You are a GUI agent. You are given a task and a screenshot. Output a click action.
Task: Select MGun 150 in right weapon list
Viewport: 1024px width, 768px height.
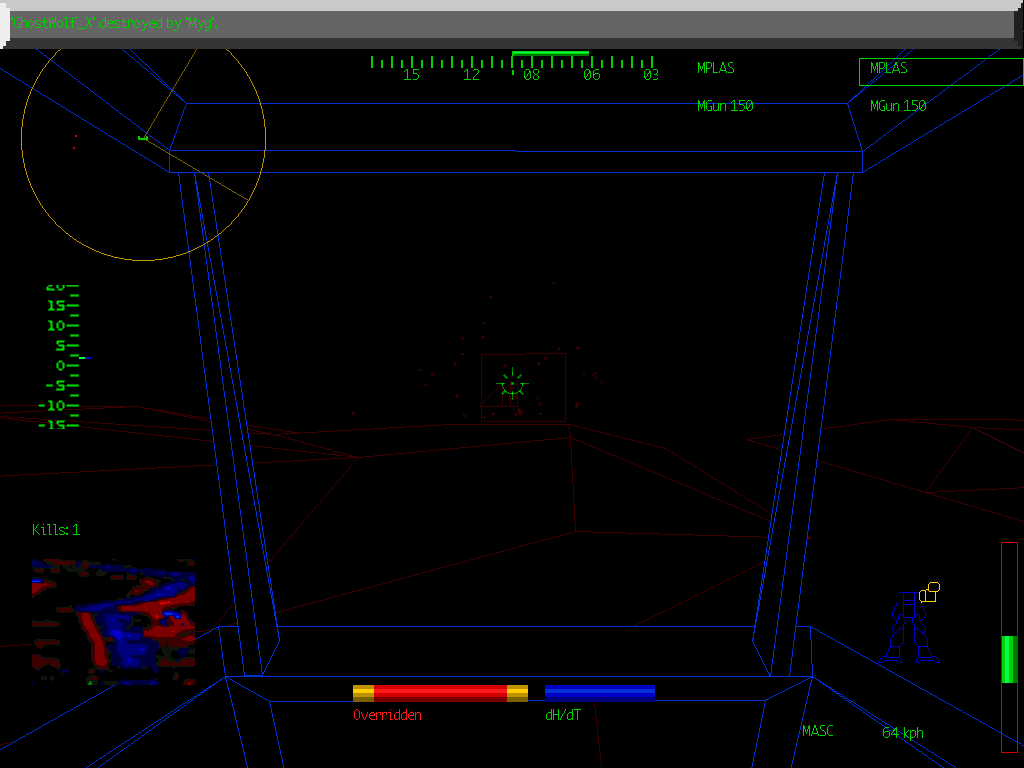pyautogui.click(x=897, y=106)
